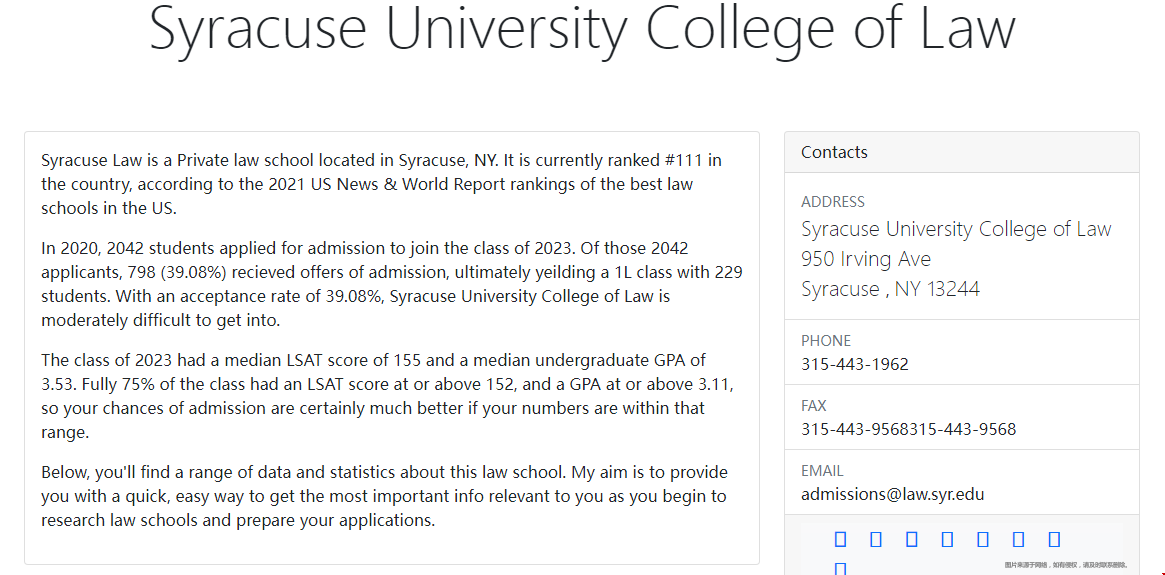Click the Syracuse University College of Law page title
The width and height of the screenshot is (1165, 575).
click(x=582, y=28)
